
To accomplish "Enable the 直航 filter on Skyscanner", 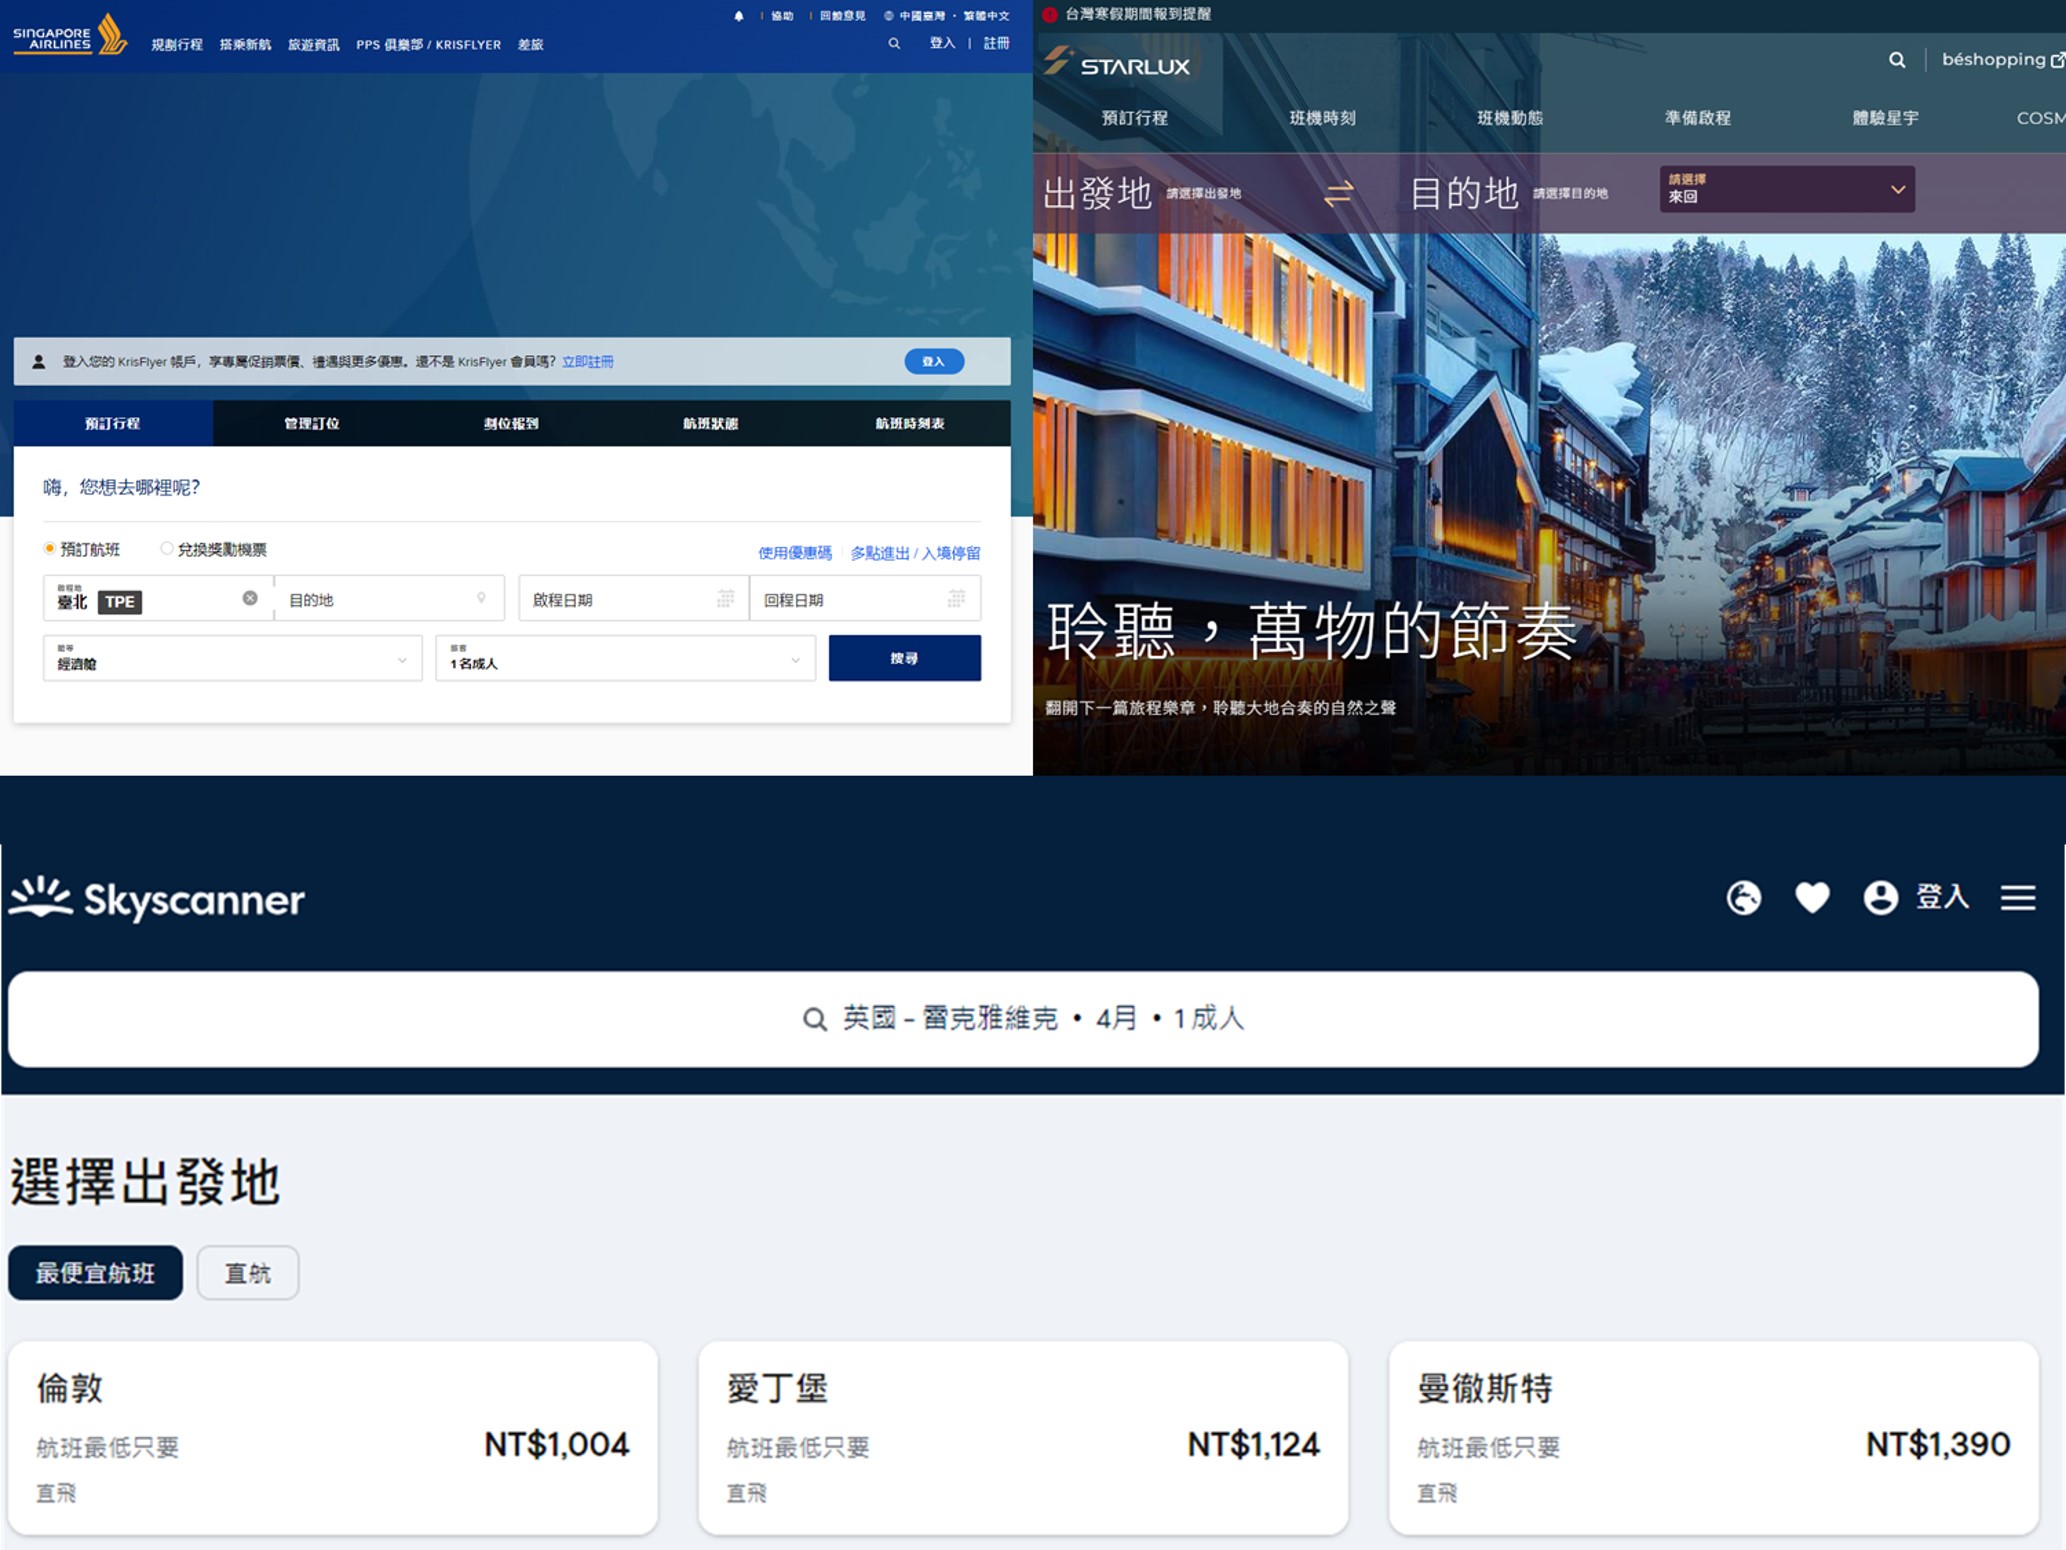I will point(247,1272).
